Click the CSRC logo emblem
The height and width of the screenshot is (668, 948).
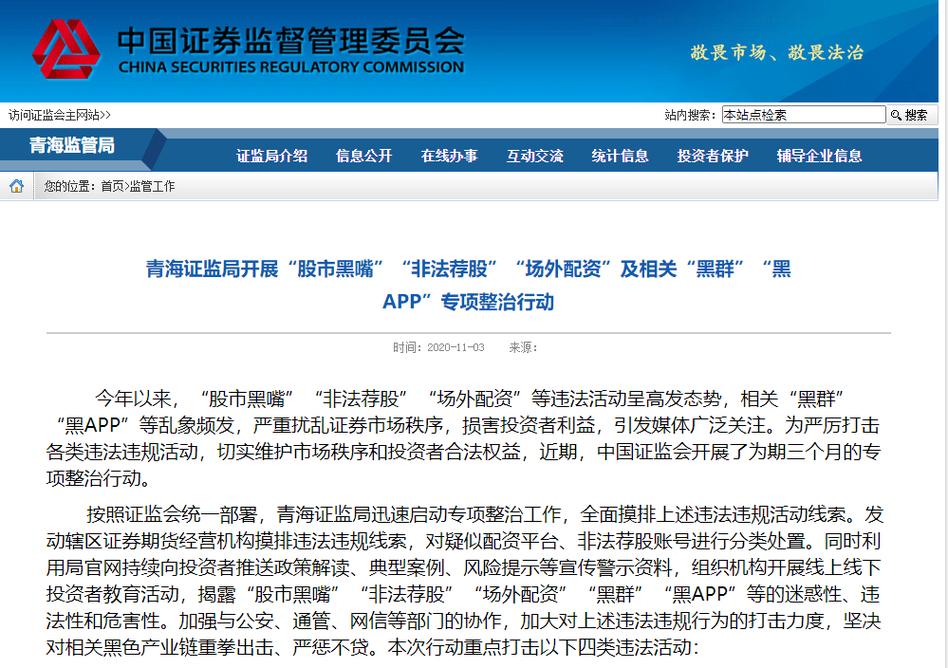point(66,49)
